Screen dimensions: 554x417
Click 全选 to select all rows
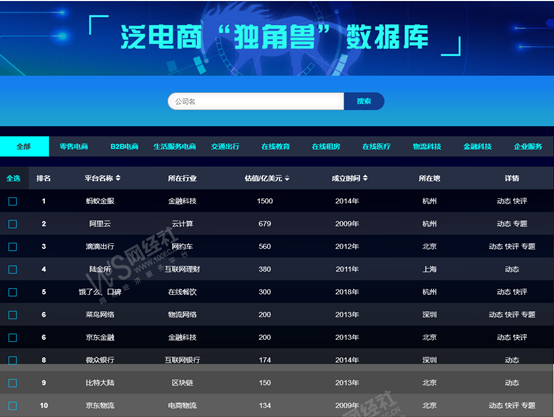[x=13, y=178]
